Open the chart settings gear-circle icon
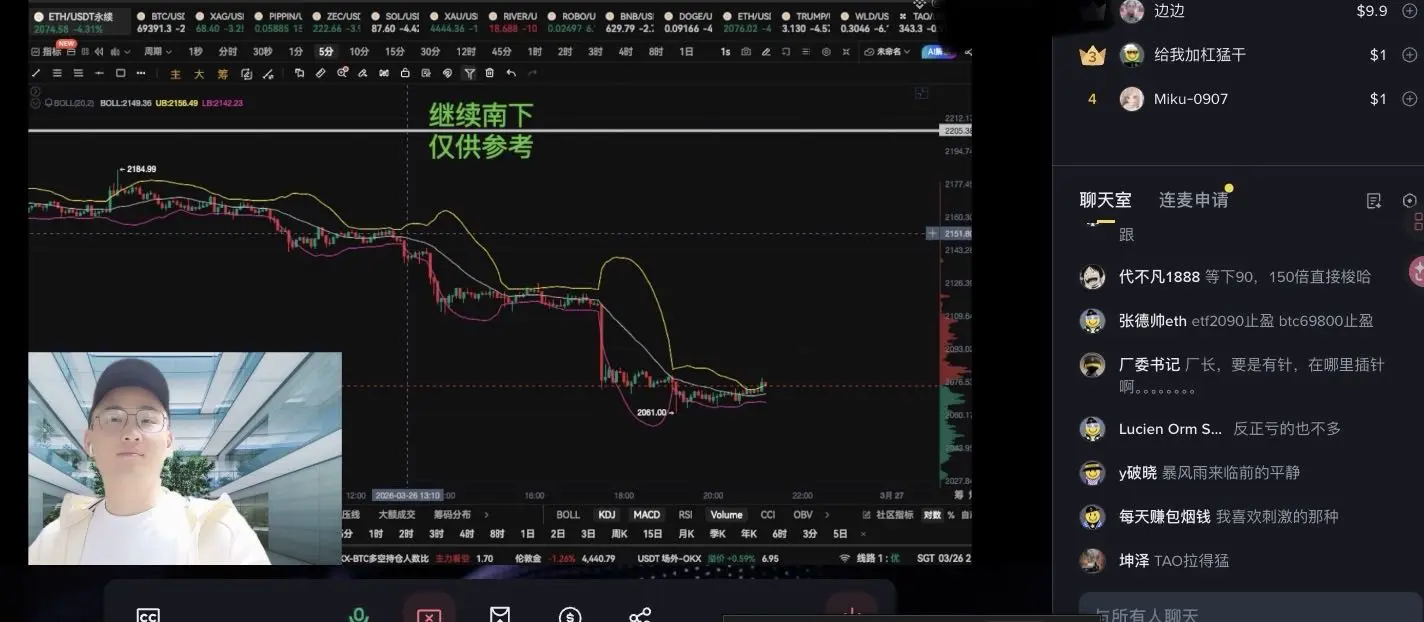Viewport: 1424px width, 622px height. tap(826, 52)
